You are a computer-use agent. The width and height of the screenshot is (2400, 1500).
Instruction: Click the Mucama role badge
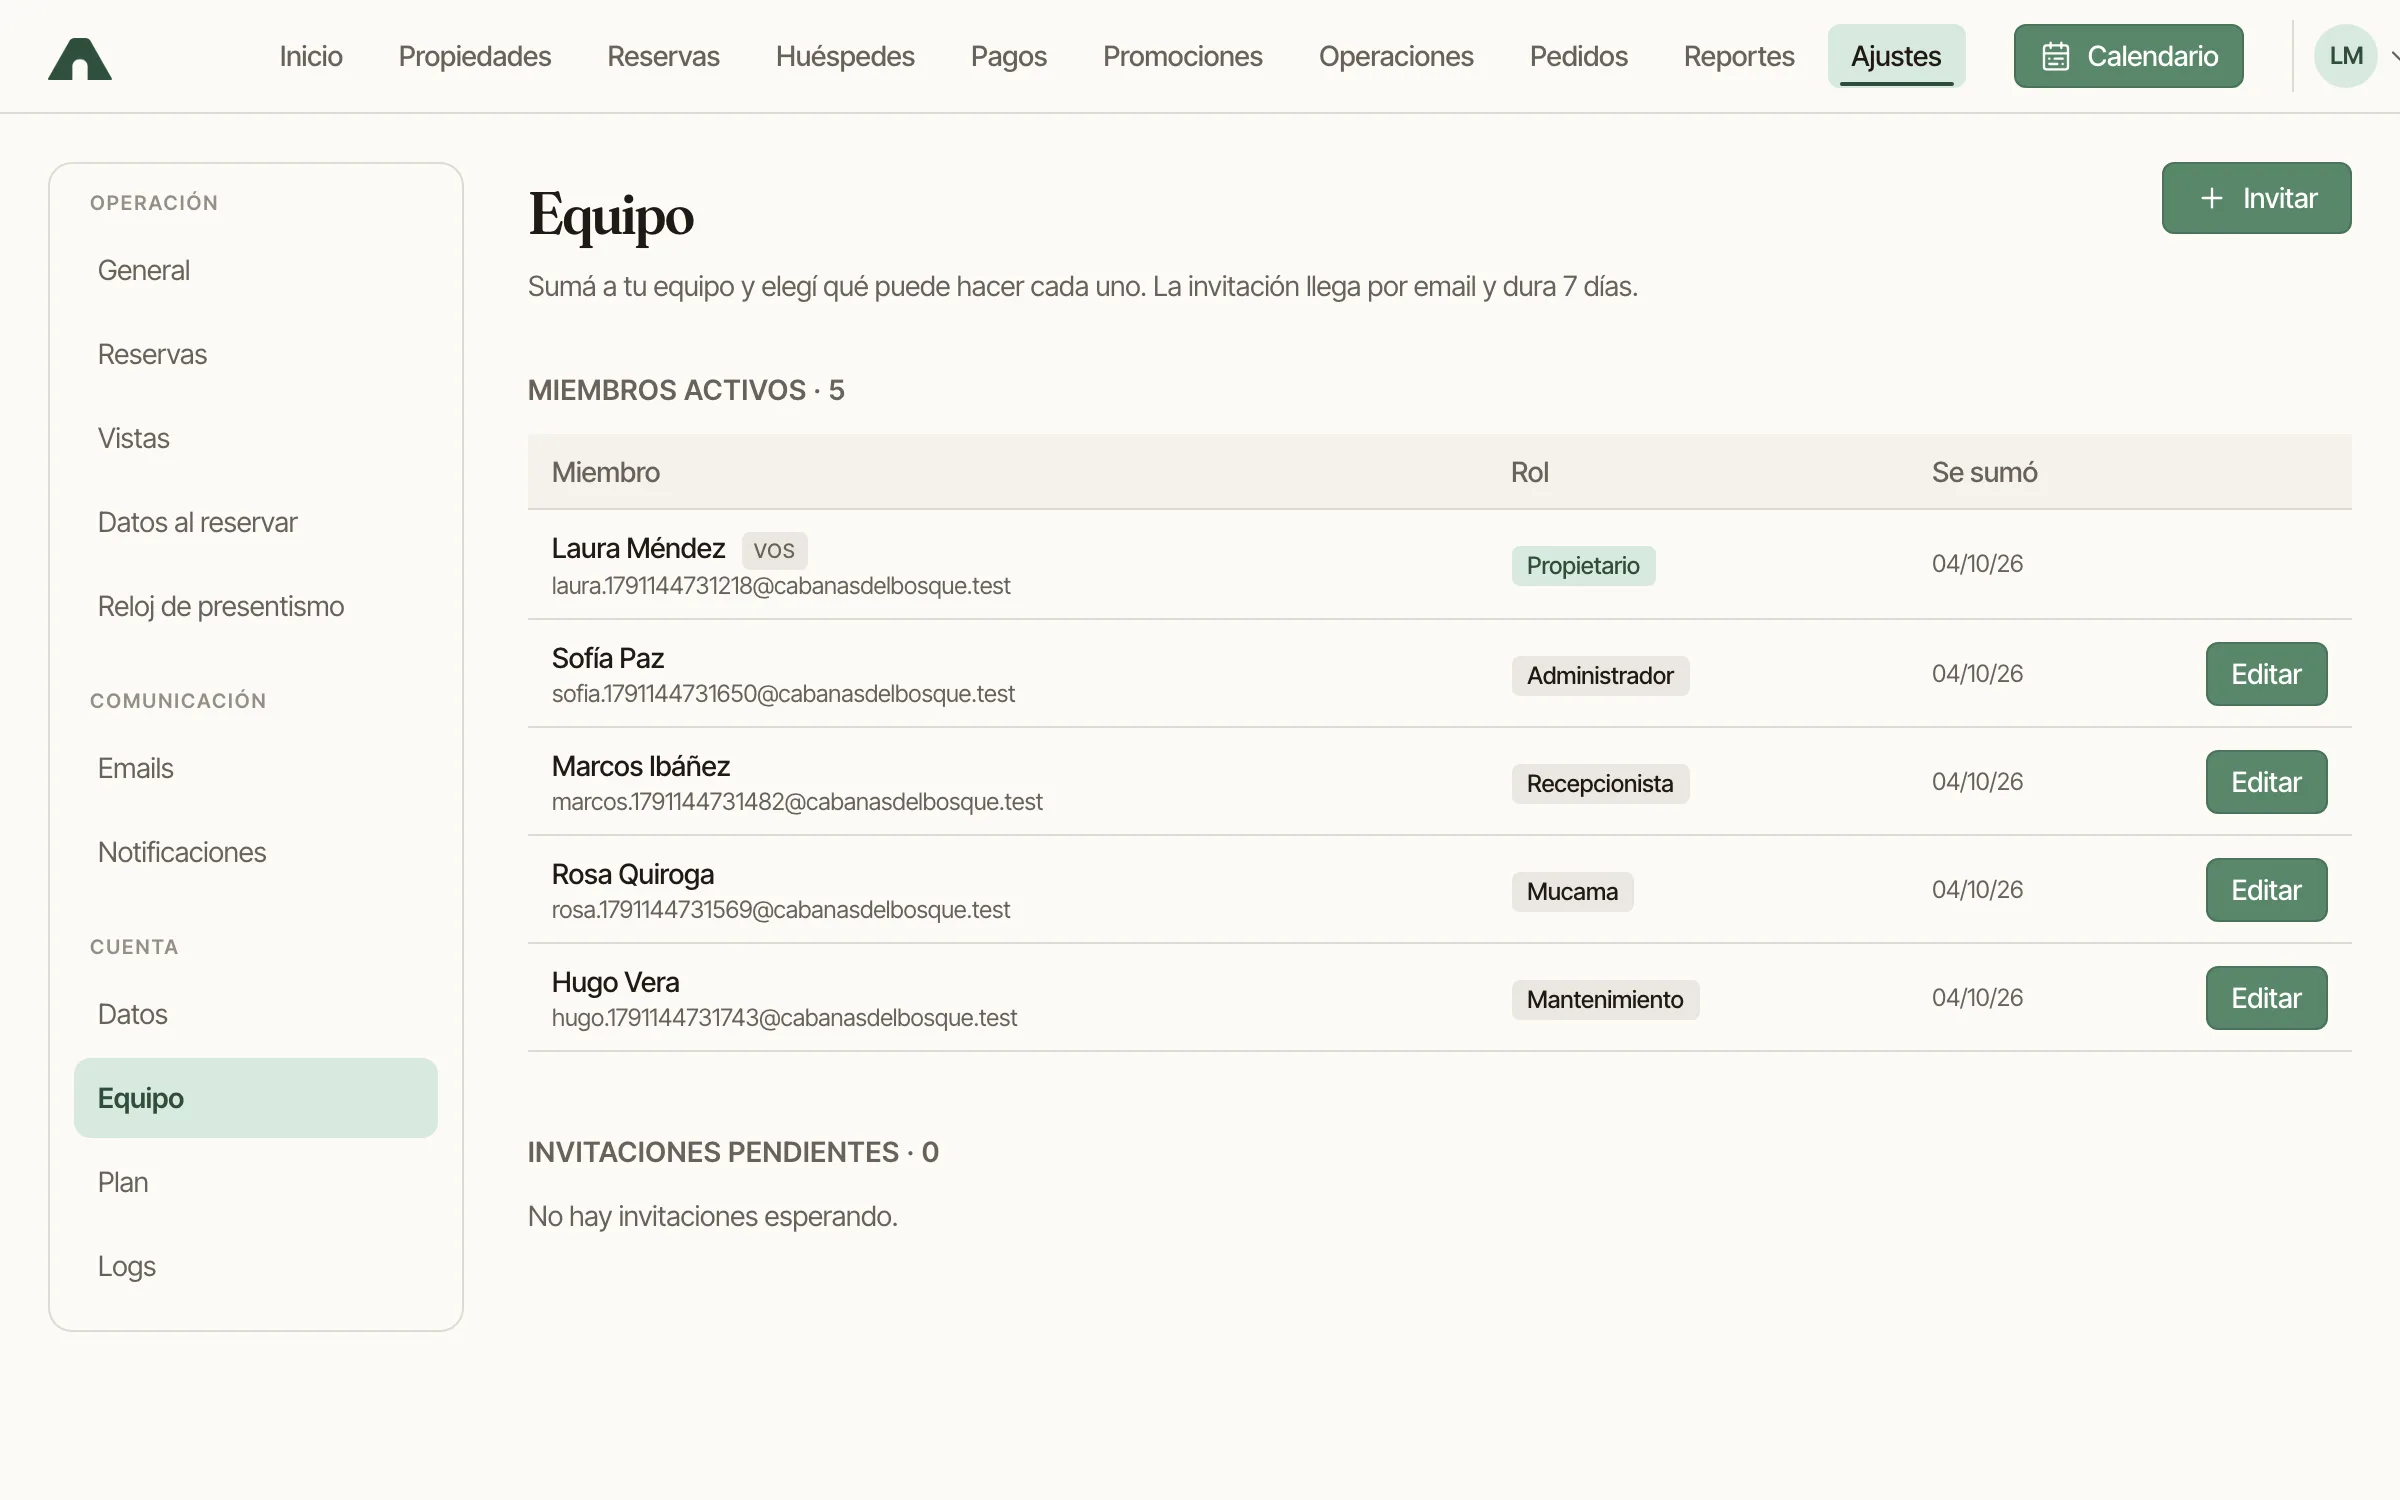click(x=1572, y=892)
